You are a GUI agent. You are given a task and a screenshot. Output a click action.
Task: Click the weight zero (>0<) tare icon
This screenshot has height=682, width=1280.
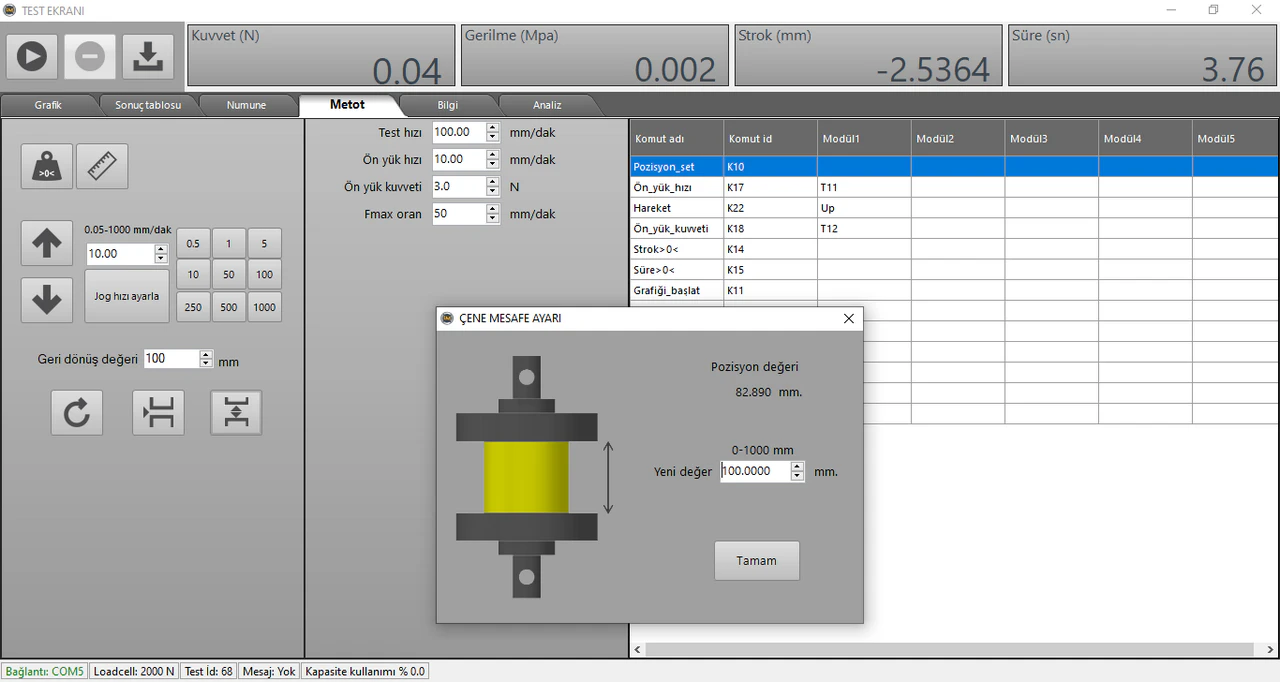[47, 166]
